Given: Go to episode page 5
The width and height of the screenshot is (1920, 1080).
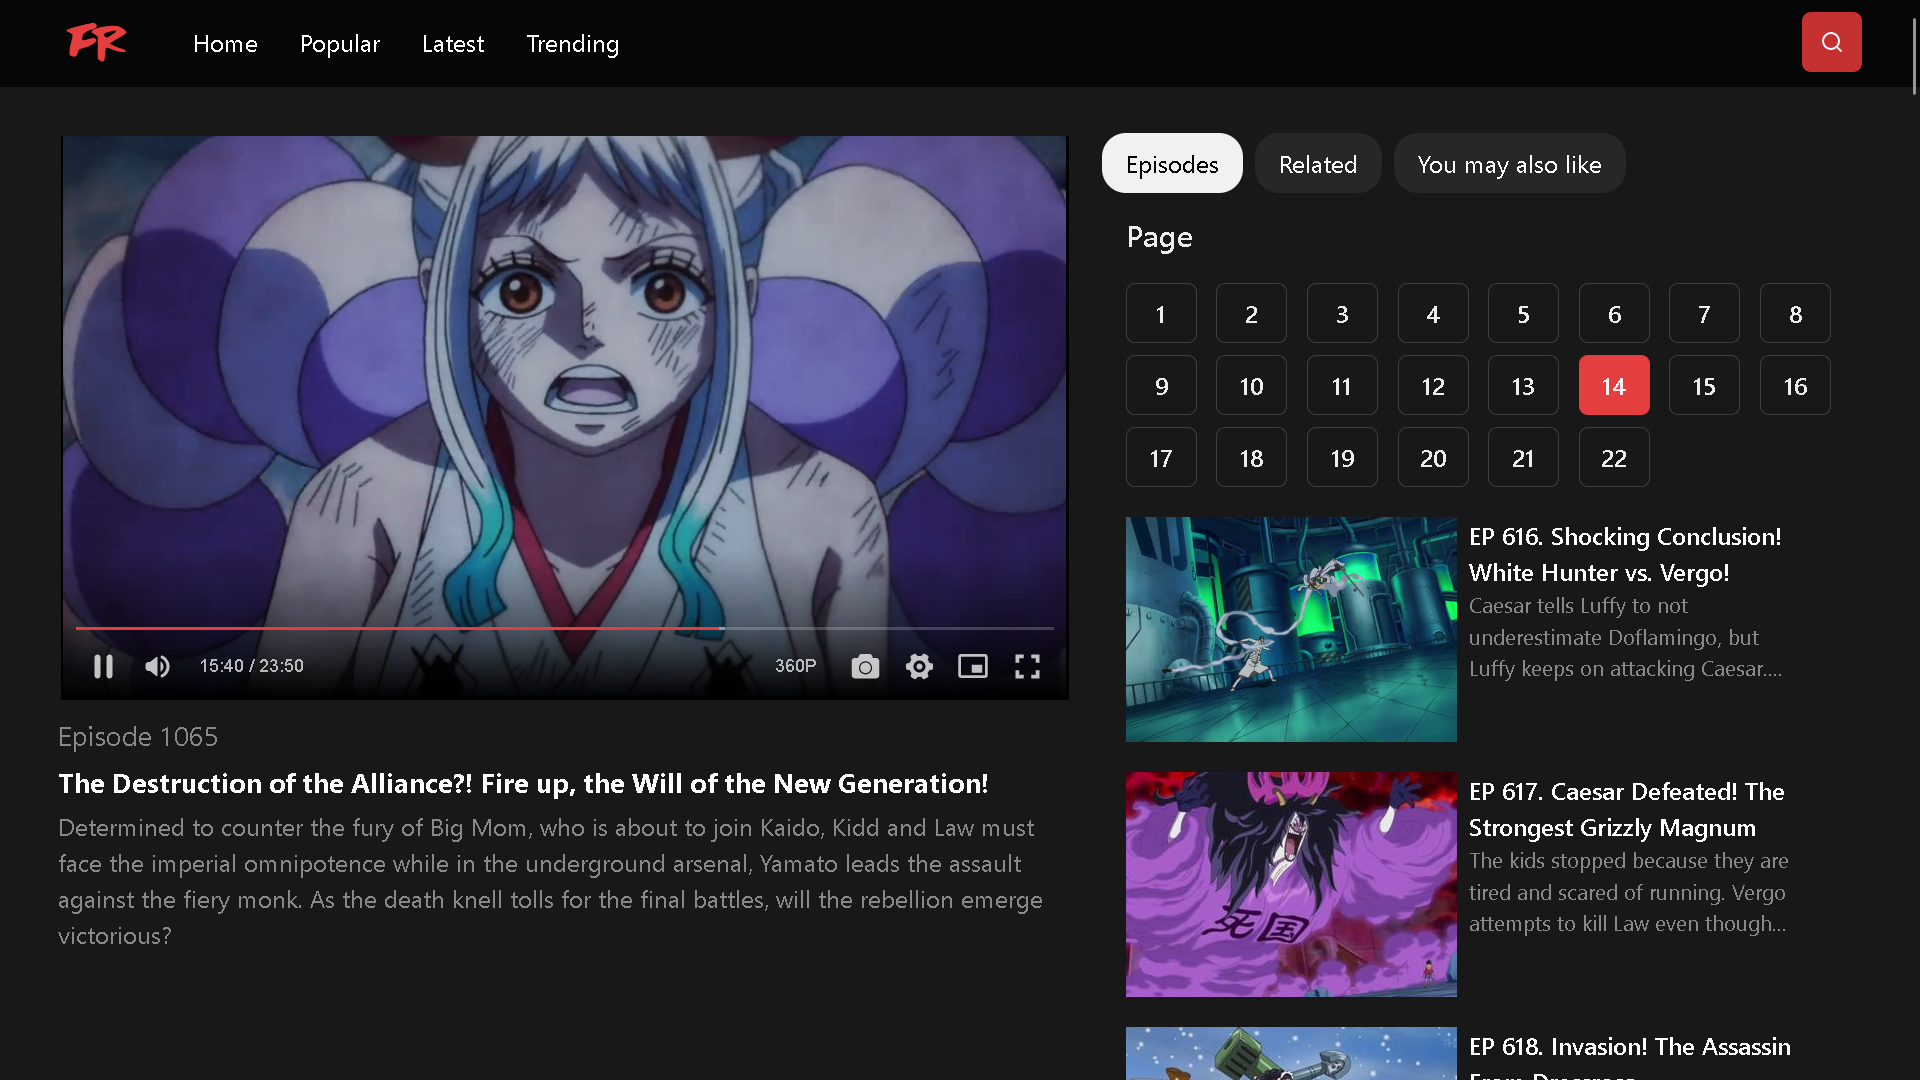Looking at the screenshot, I should pyautogui.click(x=1523, y=314).
